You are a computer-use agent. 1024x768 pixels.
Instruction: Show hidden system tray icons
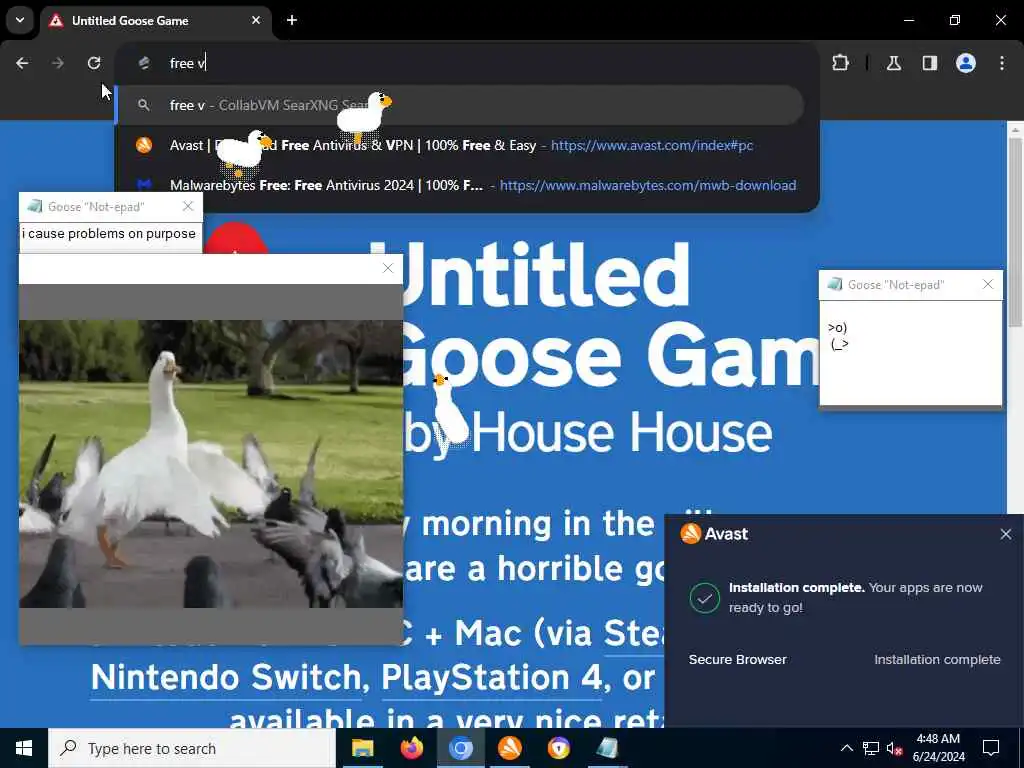click(x=846, y=748)
